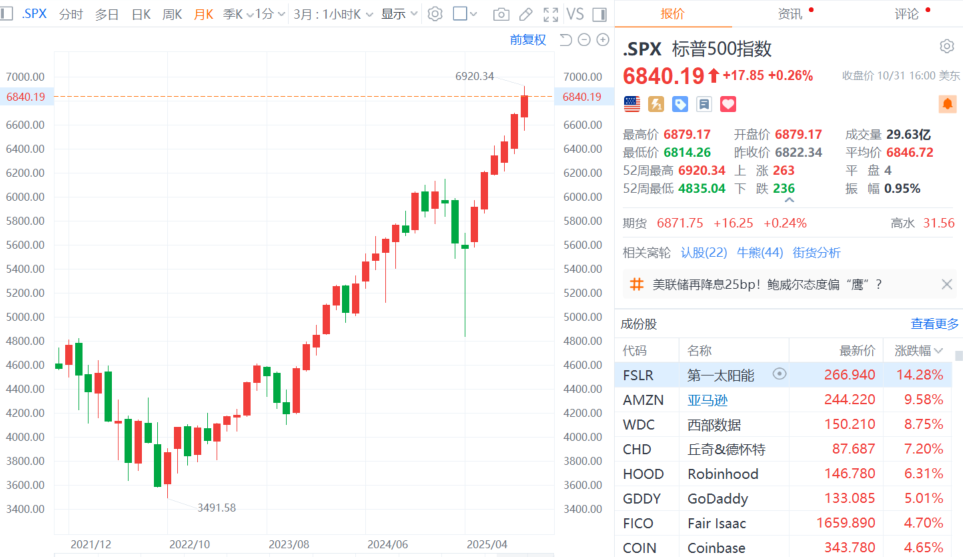Screen dimensions: 963x557
Task: Click the gold lightning badge icon
Action: click(x=656, y=104)
